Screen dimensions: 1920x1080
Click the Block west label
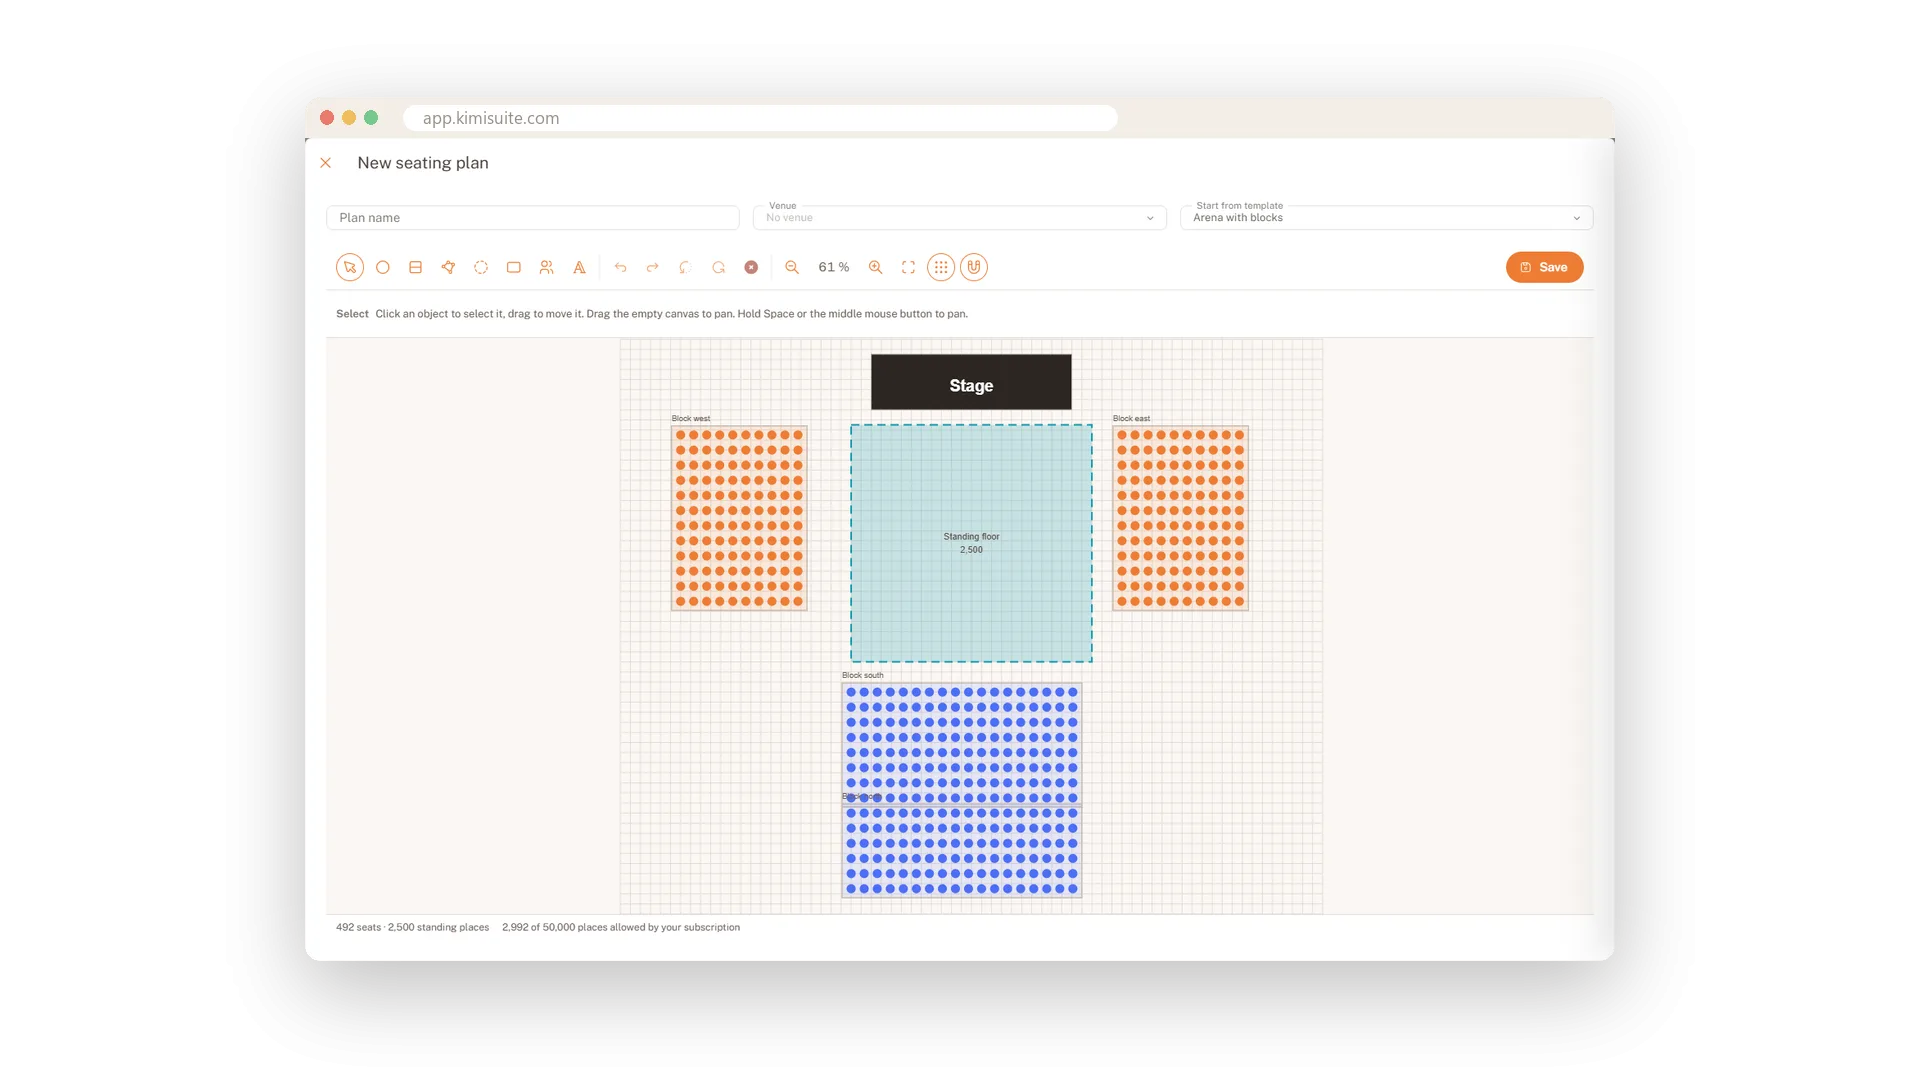coord(691,418)
